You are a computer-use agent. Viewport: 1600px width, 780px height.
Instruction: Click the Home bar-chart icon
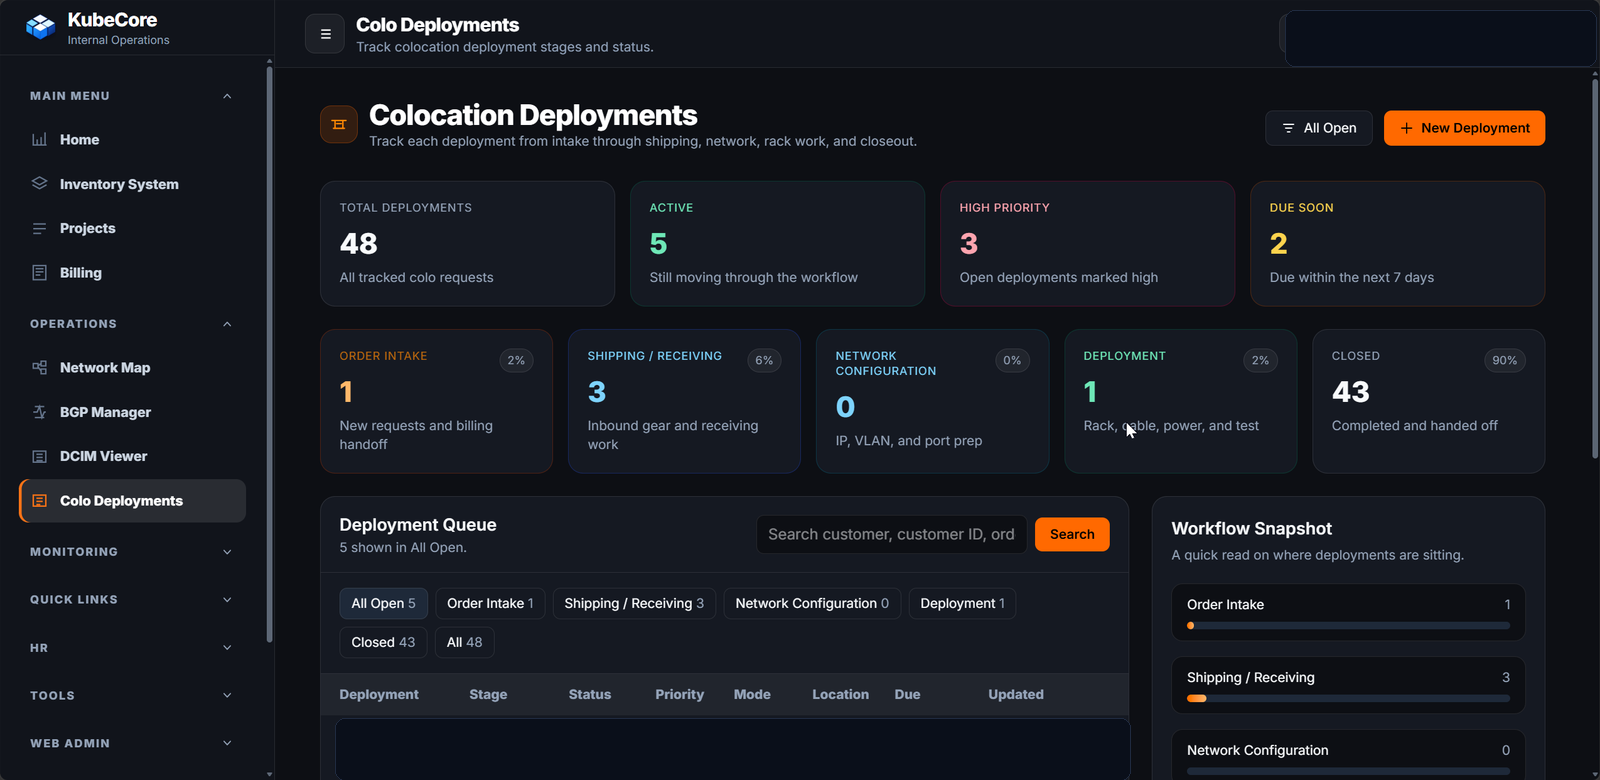point(40,140)
